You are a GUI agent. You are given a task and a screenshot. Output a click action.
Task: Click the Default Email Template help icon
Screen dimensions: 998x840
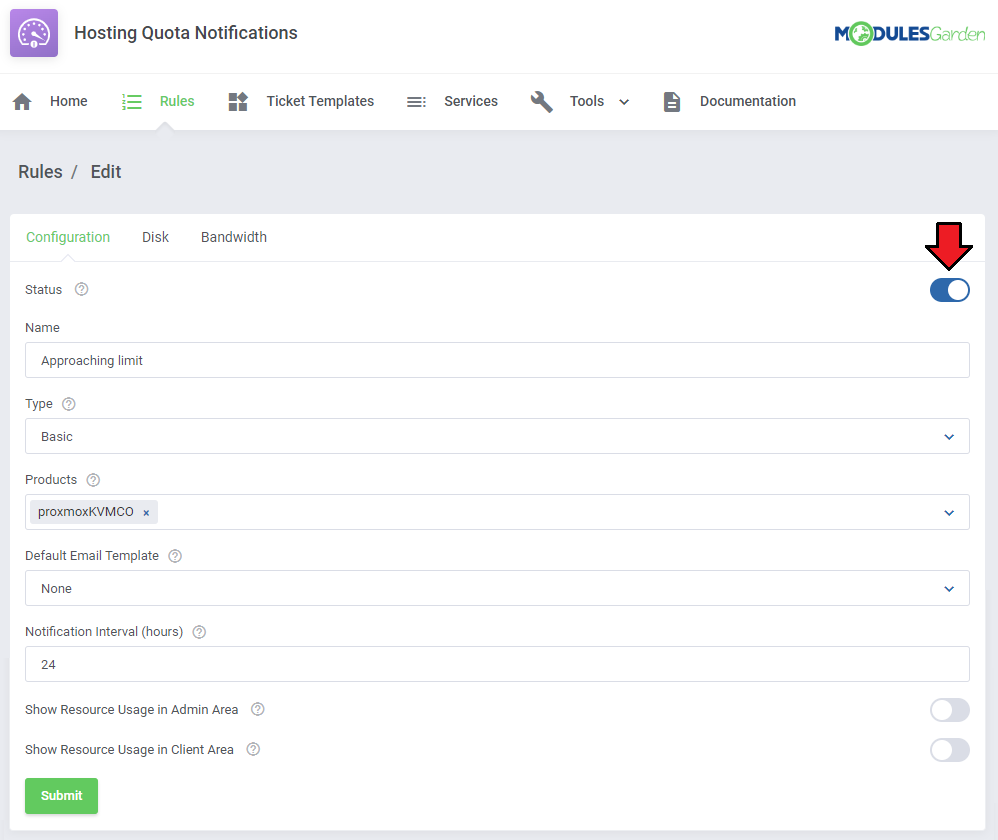175,556
